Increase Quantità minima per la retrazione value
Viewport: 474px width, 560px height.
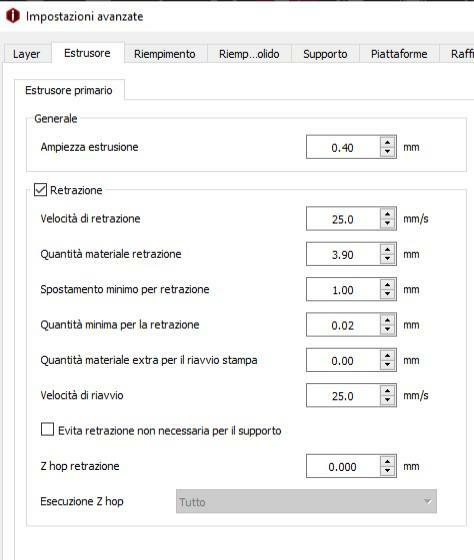tap(388, 320)
